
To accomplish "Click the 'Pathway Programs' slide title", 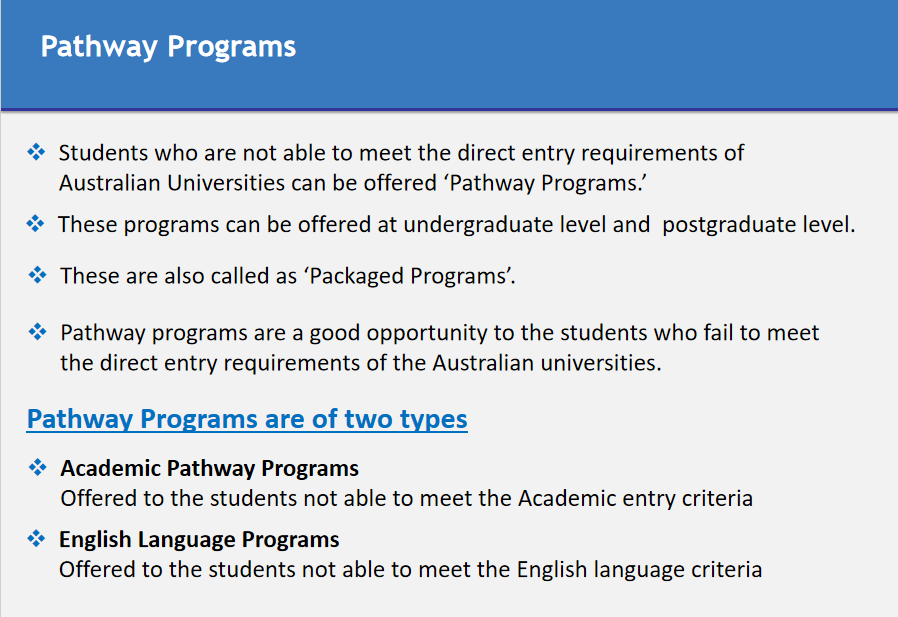I will pos(168,47).
